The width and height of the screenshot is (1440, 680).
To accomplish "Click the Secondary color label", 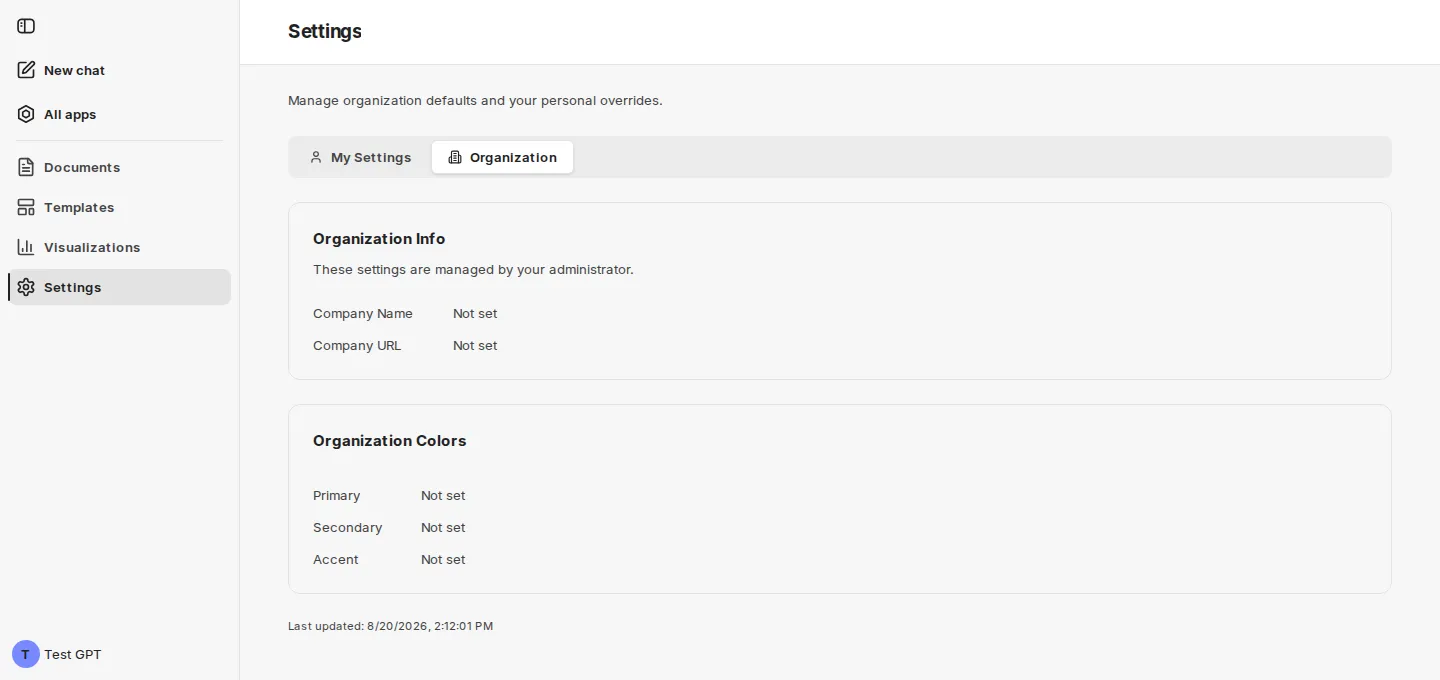I will click(347, 527).
